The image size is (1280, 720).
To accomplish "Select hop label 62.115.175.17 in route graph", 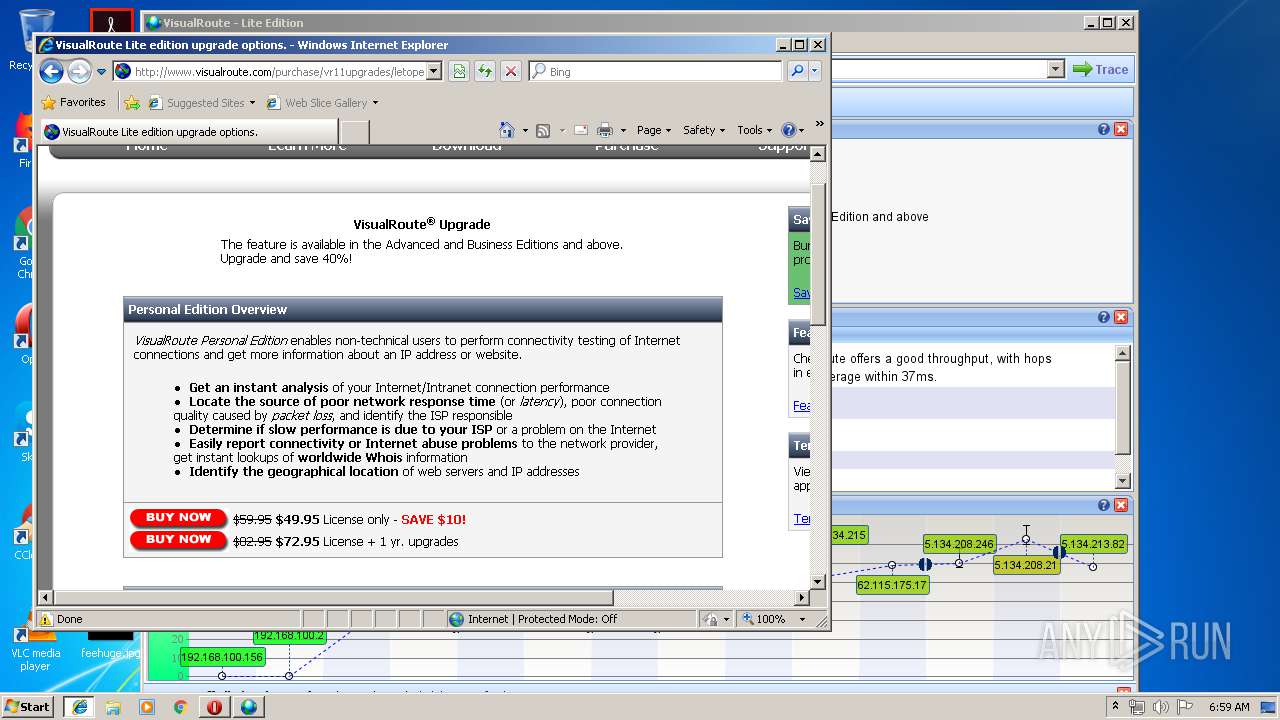I will pyautogui.click(x=892, y=585).
